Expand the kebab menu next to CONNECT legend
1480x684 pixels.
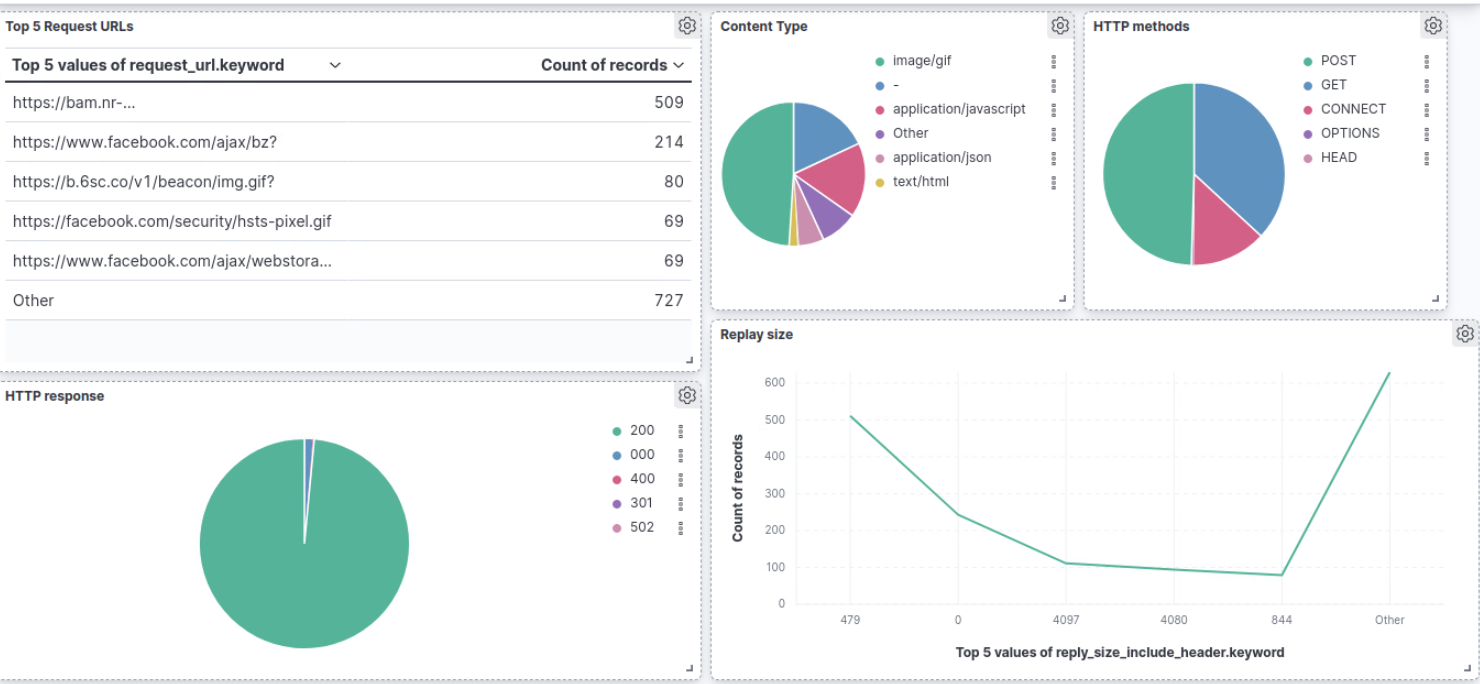[1427, 108]
